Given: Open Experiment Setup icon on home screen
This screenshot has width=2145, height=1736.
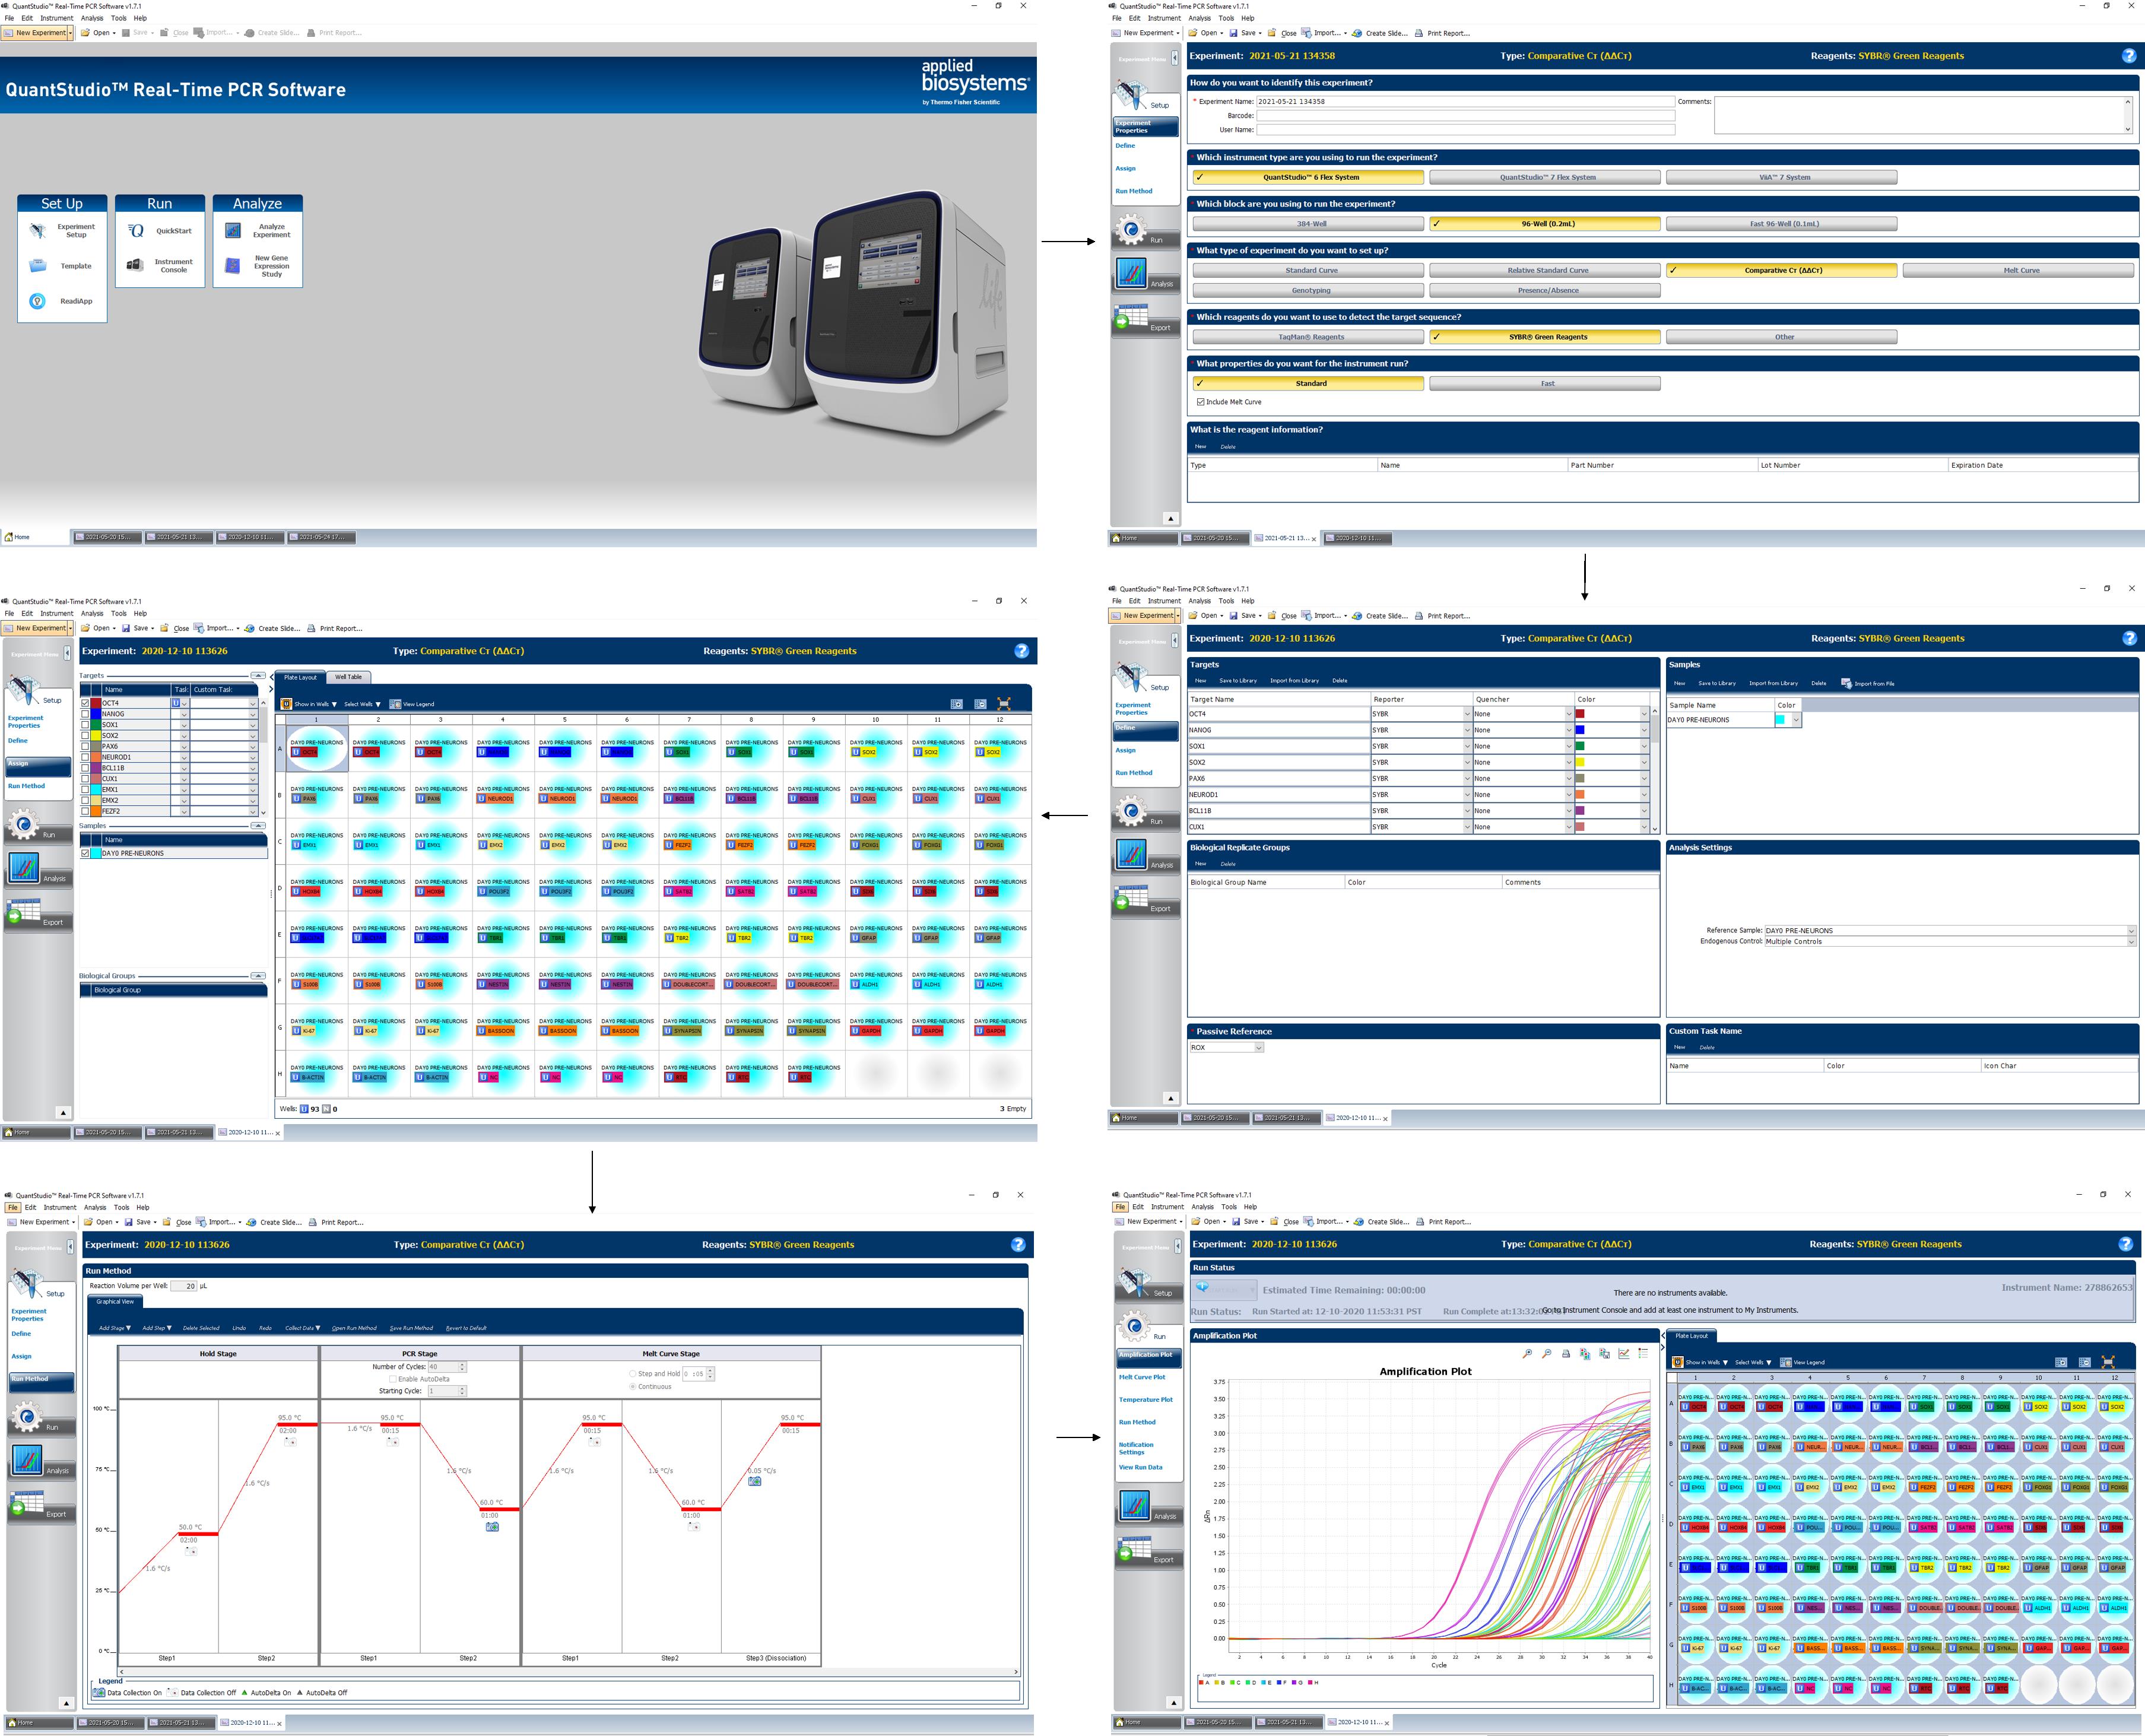Looking at the screenshot, I should (38, 231).
